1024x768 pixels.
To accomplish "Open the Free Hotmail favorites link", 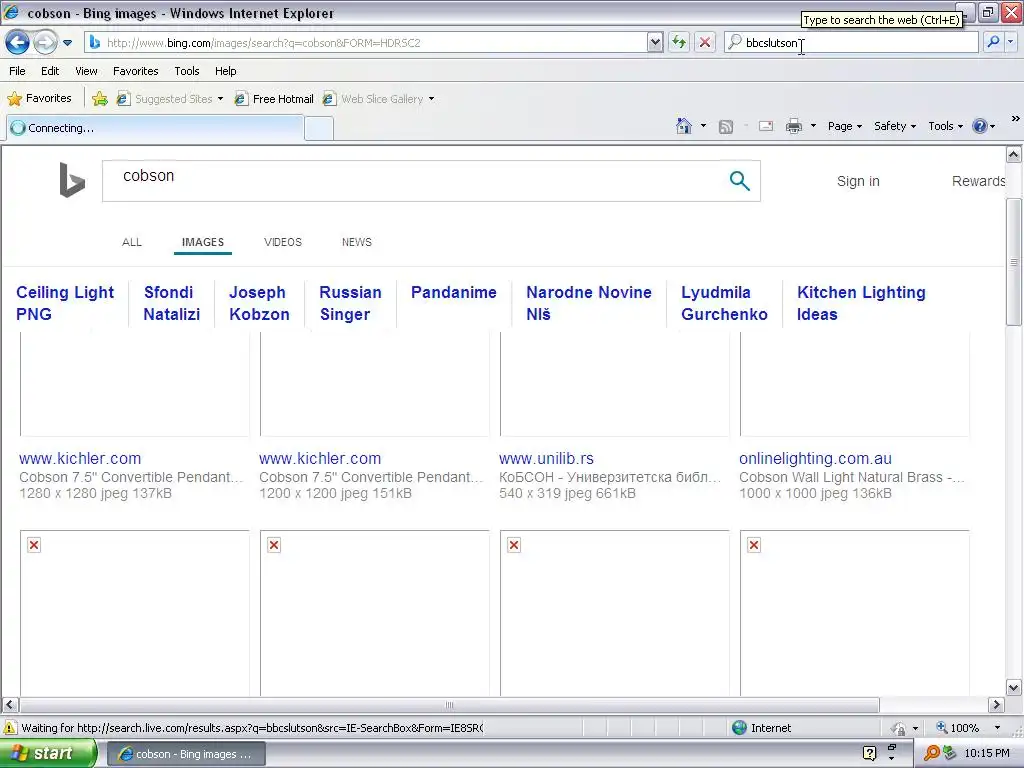I will click(x=274, y=99).
